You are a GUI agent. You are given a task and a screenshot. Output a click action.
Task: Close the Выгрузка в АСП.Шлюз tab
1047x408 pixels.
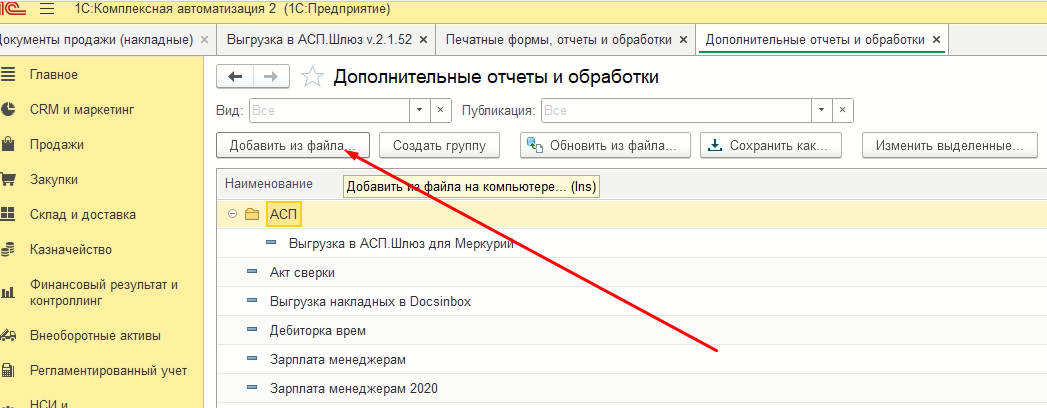coord(423,39)
